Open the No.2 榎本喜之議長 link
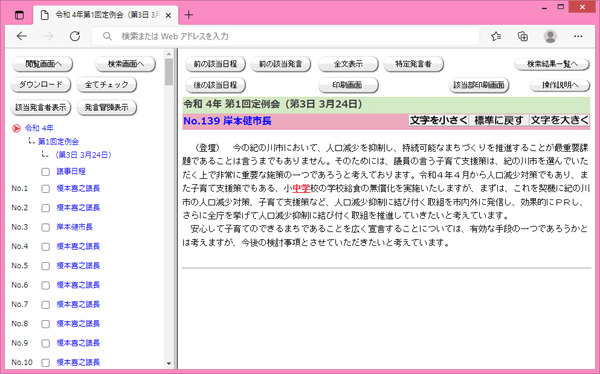The image size is (600, 374). point(78,207)
